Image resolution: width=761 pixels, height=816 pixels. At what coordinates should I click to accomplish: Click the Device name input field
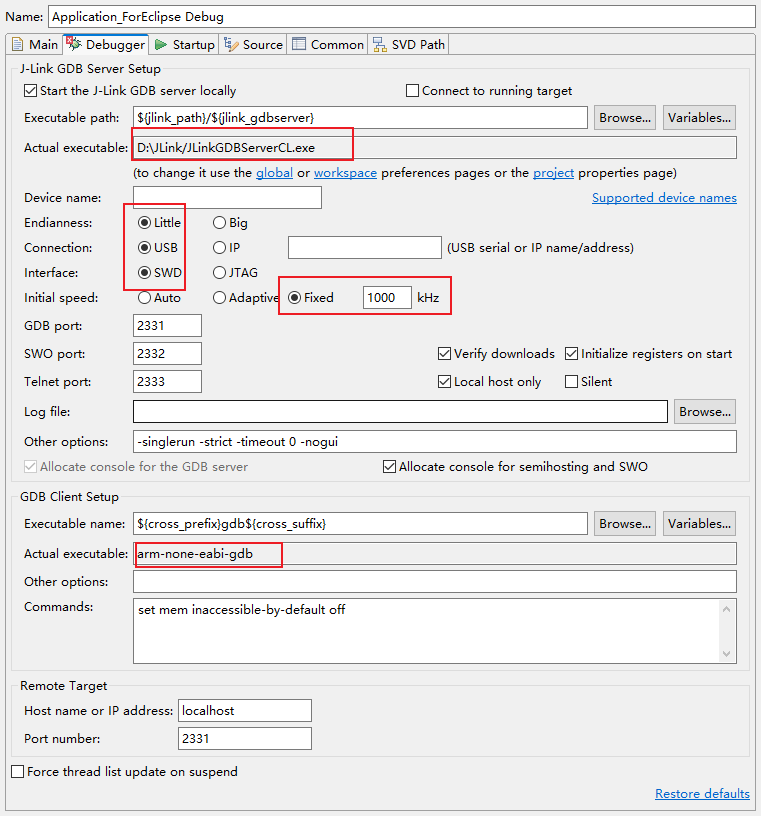coord(227,198)
